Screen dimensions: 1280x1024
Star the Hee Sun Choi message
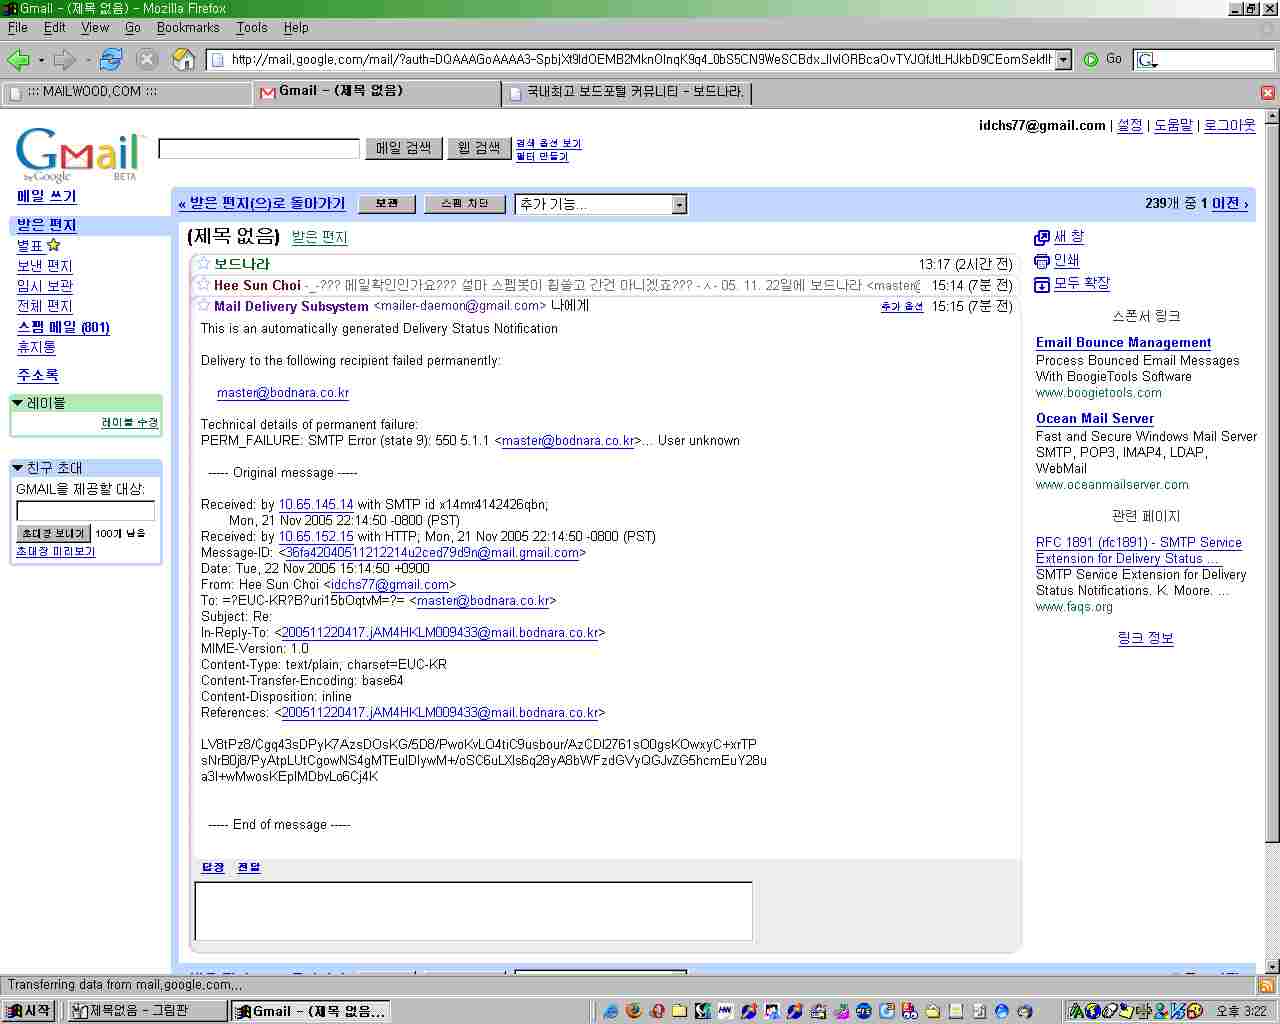coord(203,284)
